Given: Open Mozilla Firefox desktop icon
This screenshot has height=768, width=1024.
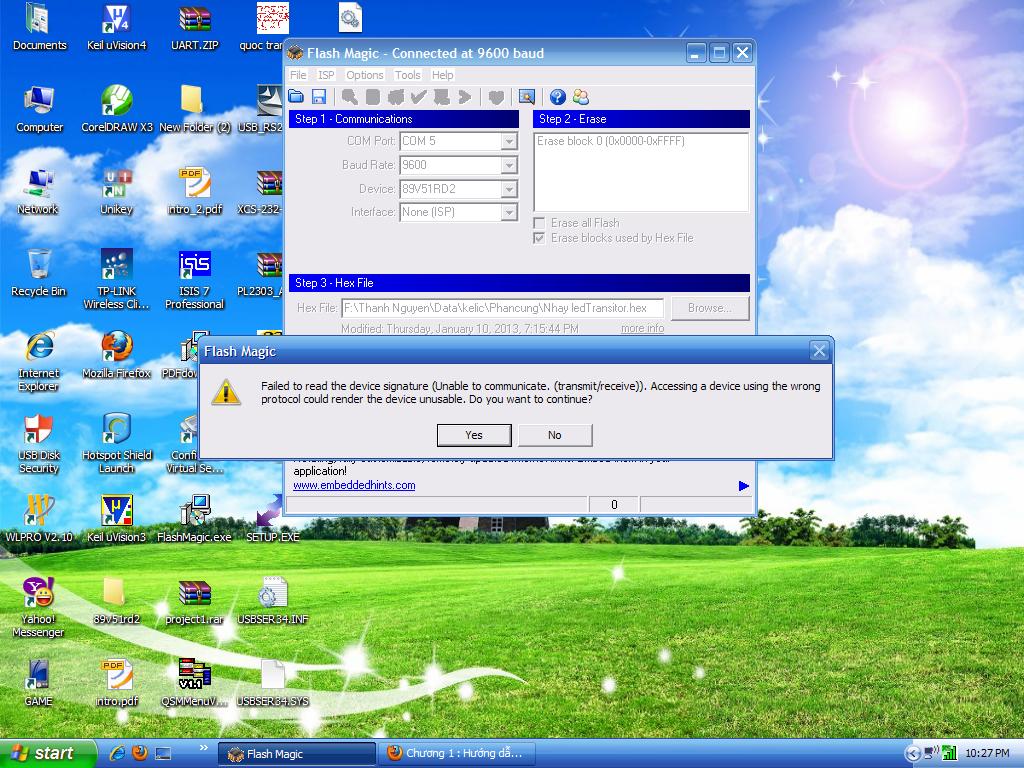Looking at the screenshot, I should (116, 355).
